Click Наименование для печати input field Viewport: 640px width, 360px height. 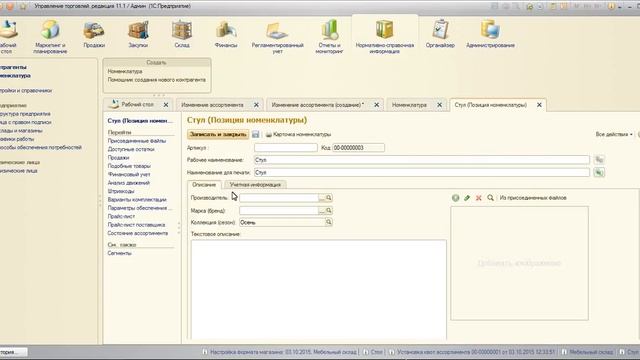pos(422,173)
